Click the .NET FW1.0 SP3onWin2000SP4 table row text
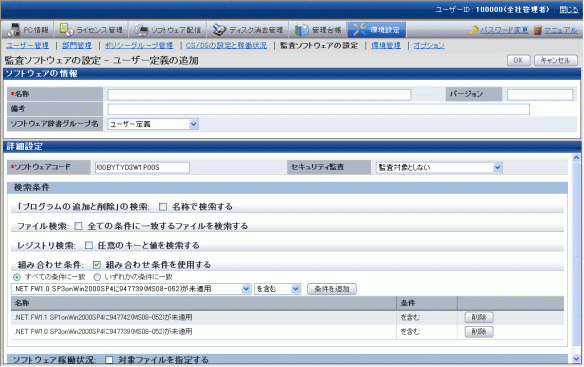Image resolution: width=584 pixels, height=367 pixels. tap(103, 332)
